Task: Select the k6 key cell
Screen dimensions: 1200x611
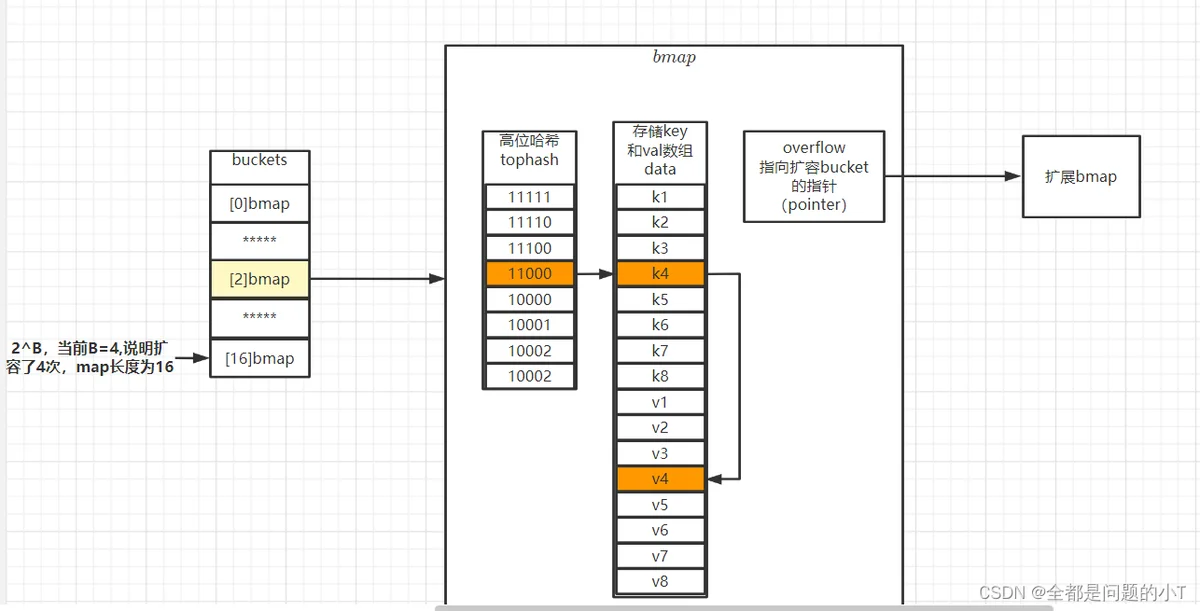Action: [x=660, y=325]
